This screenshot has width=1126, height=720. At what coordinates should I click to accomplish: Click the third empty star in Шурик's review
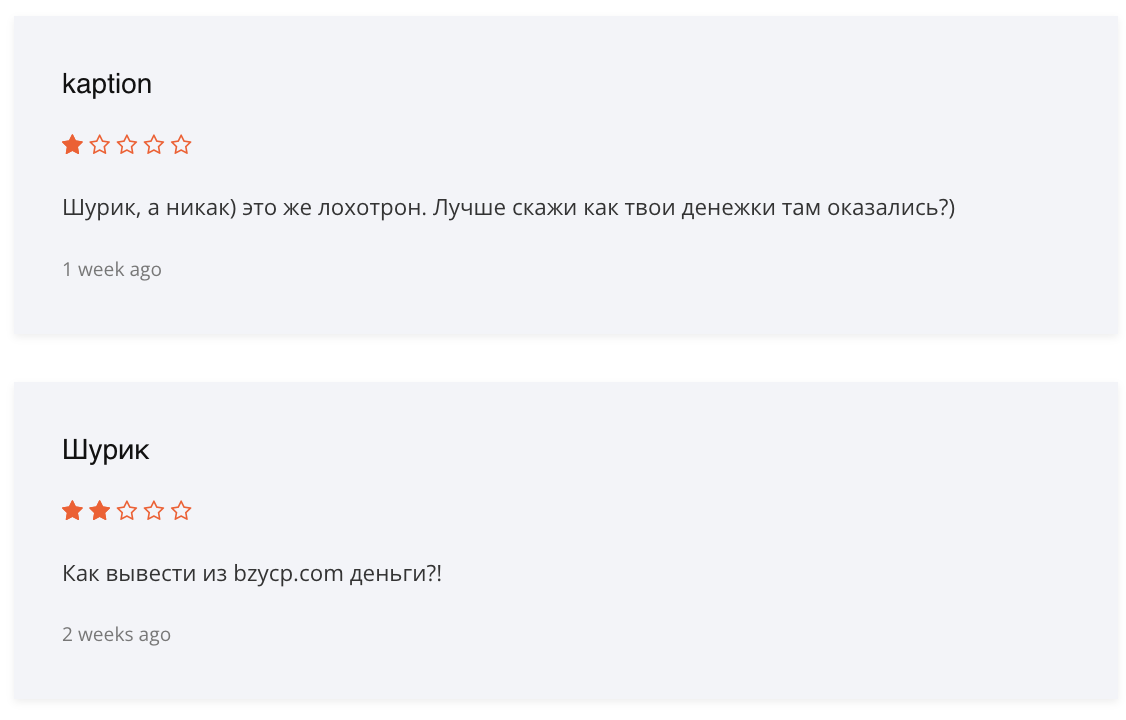[126, 510]
